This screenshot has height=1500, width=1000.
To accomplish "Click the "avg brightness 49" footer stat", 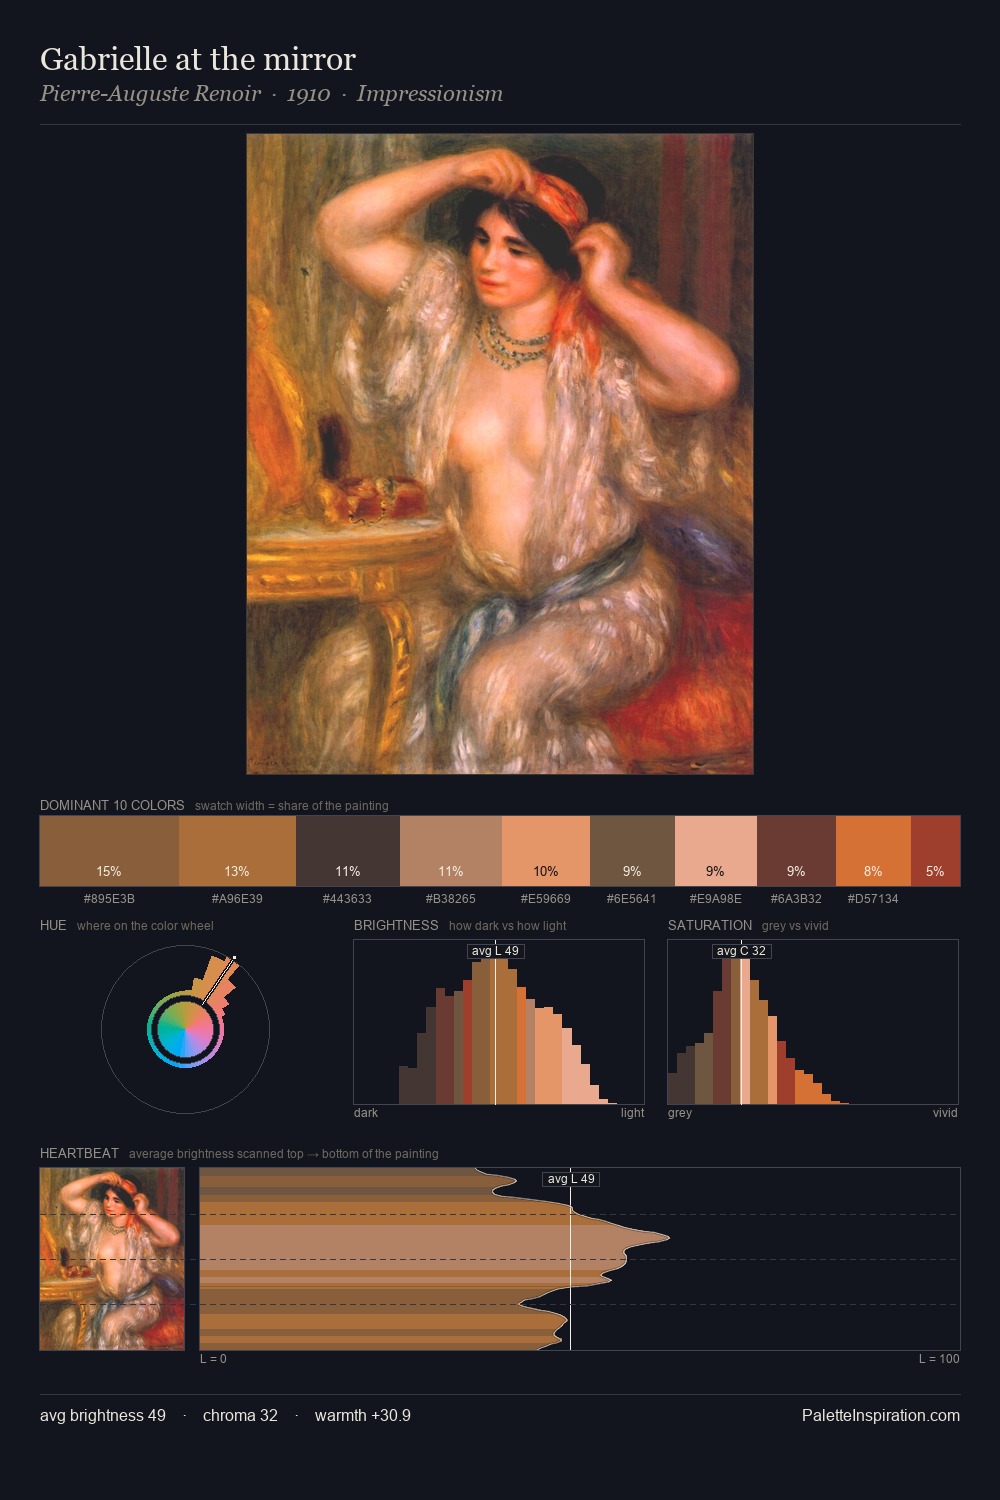I will point(103,1415).
